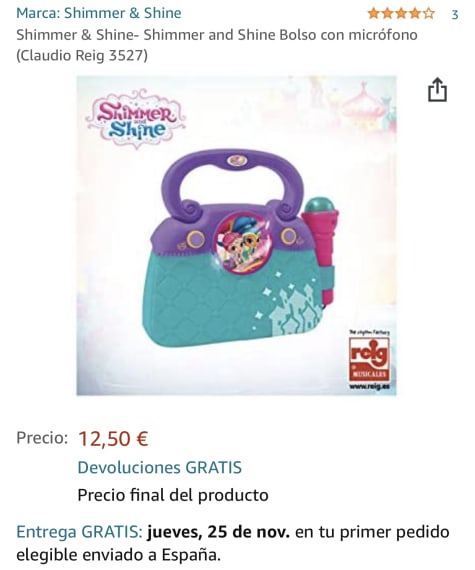Tap the 12,50 € price
The image size is (475, 570).
tap(113, 438)
